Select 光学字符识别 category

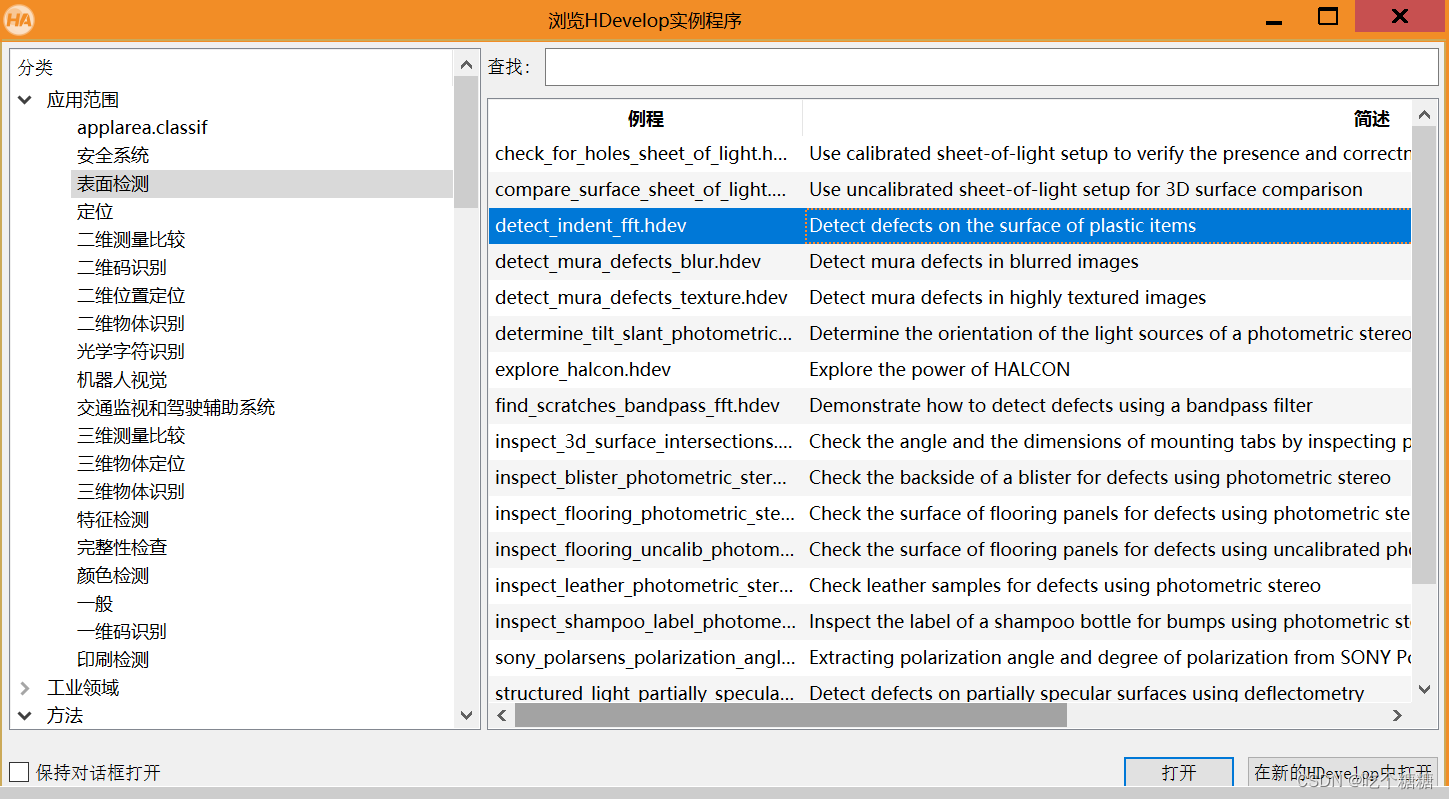[131, 352]
